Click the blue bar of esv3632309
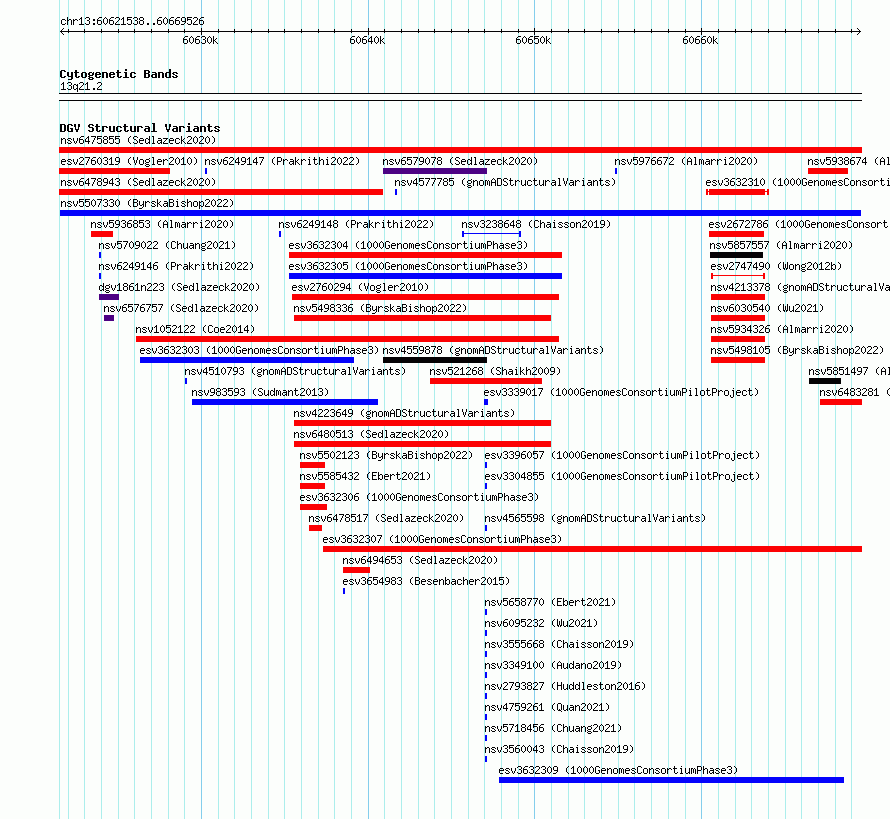Screen dimensions: 890x819 pos(671,780)
